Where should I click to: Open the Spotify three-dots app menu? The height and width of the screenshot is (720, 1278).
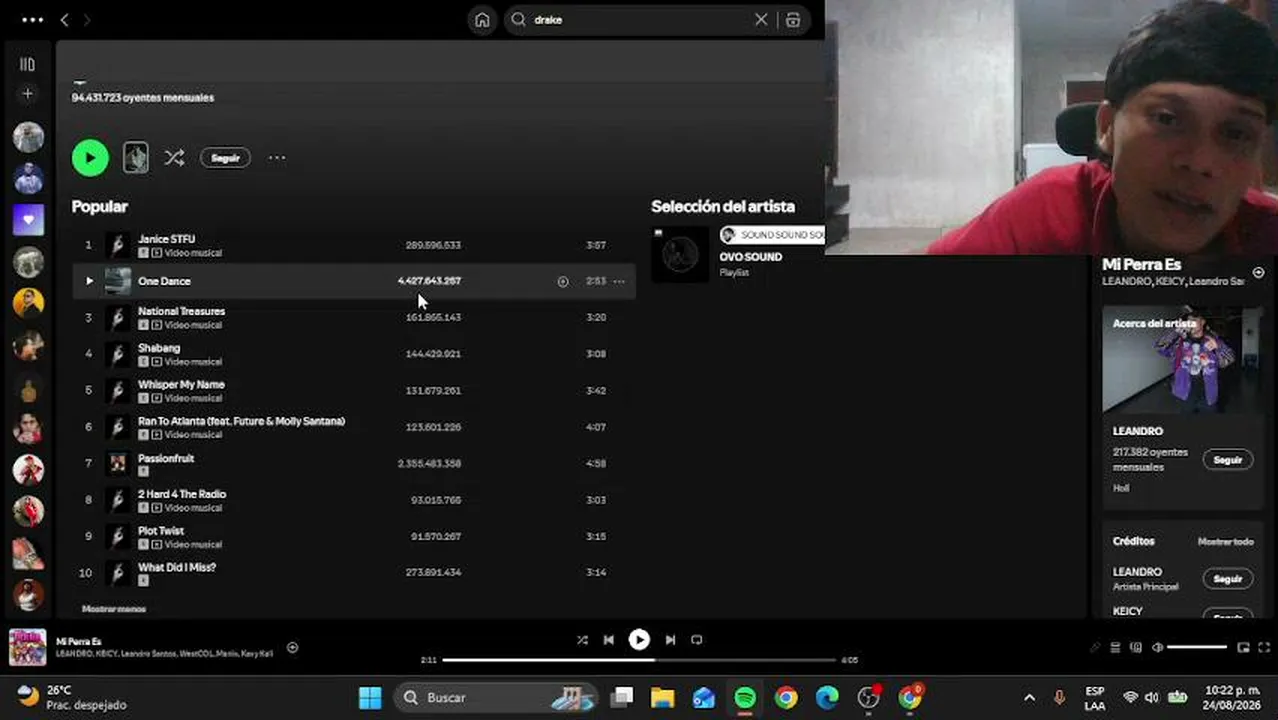(x=32, y=20)
